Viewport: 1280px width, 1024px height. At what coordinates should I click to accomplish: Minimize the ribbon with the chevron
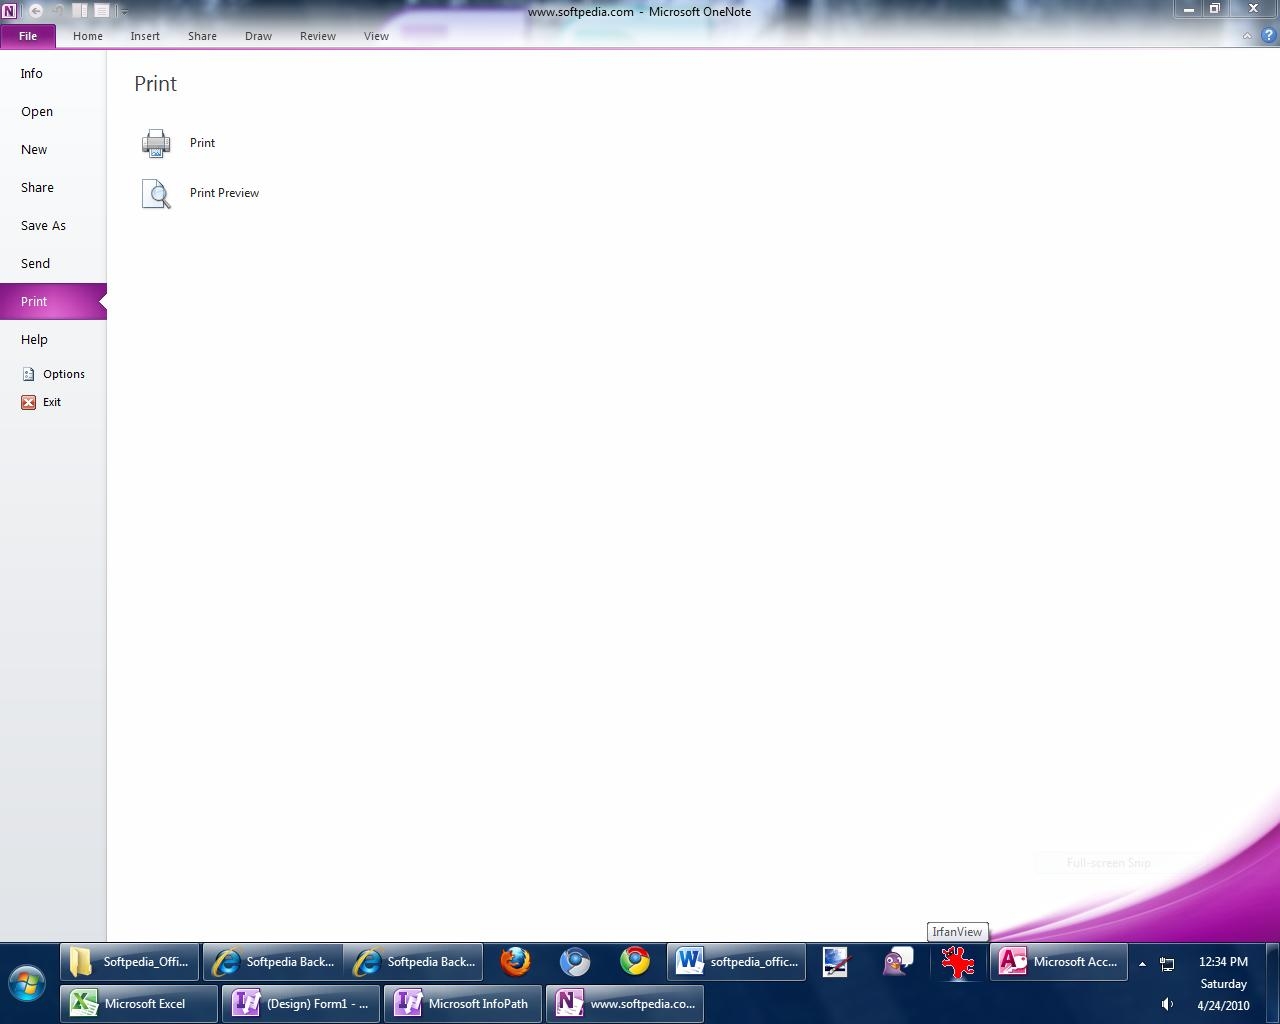coord(1247,36)
